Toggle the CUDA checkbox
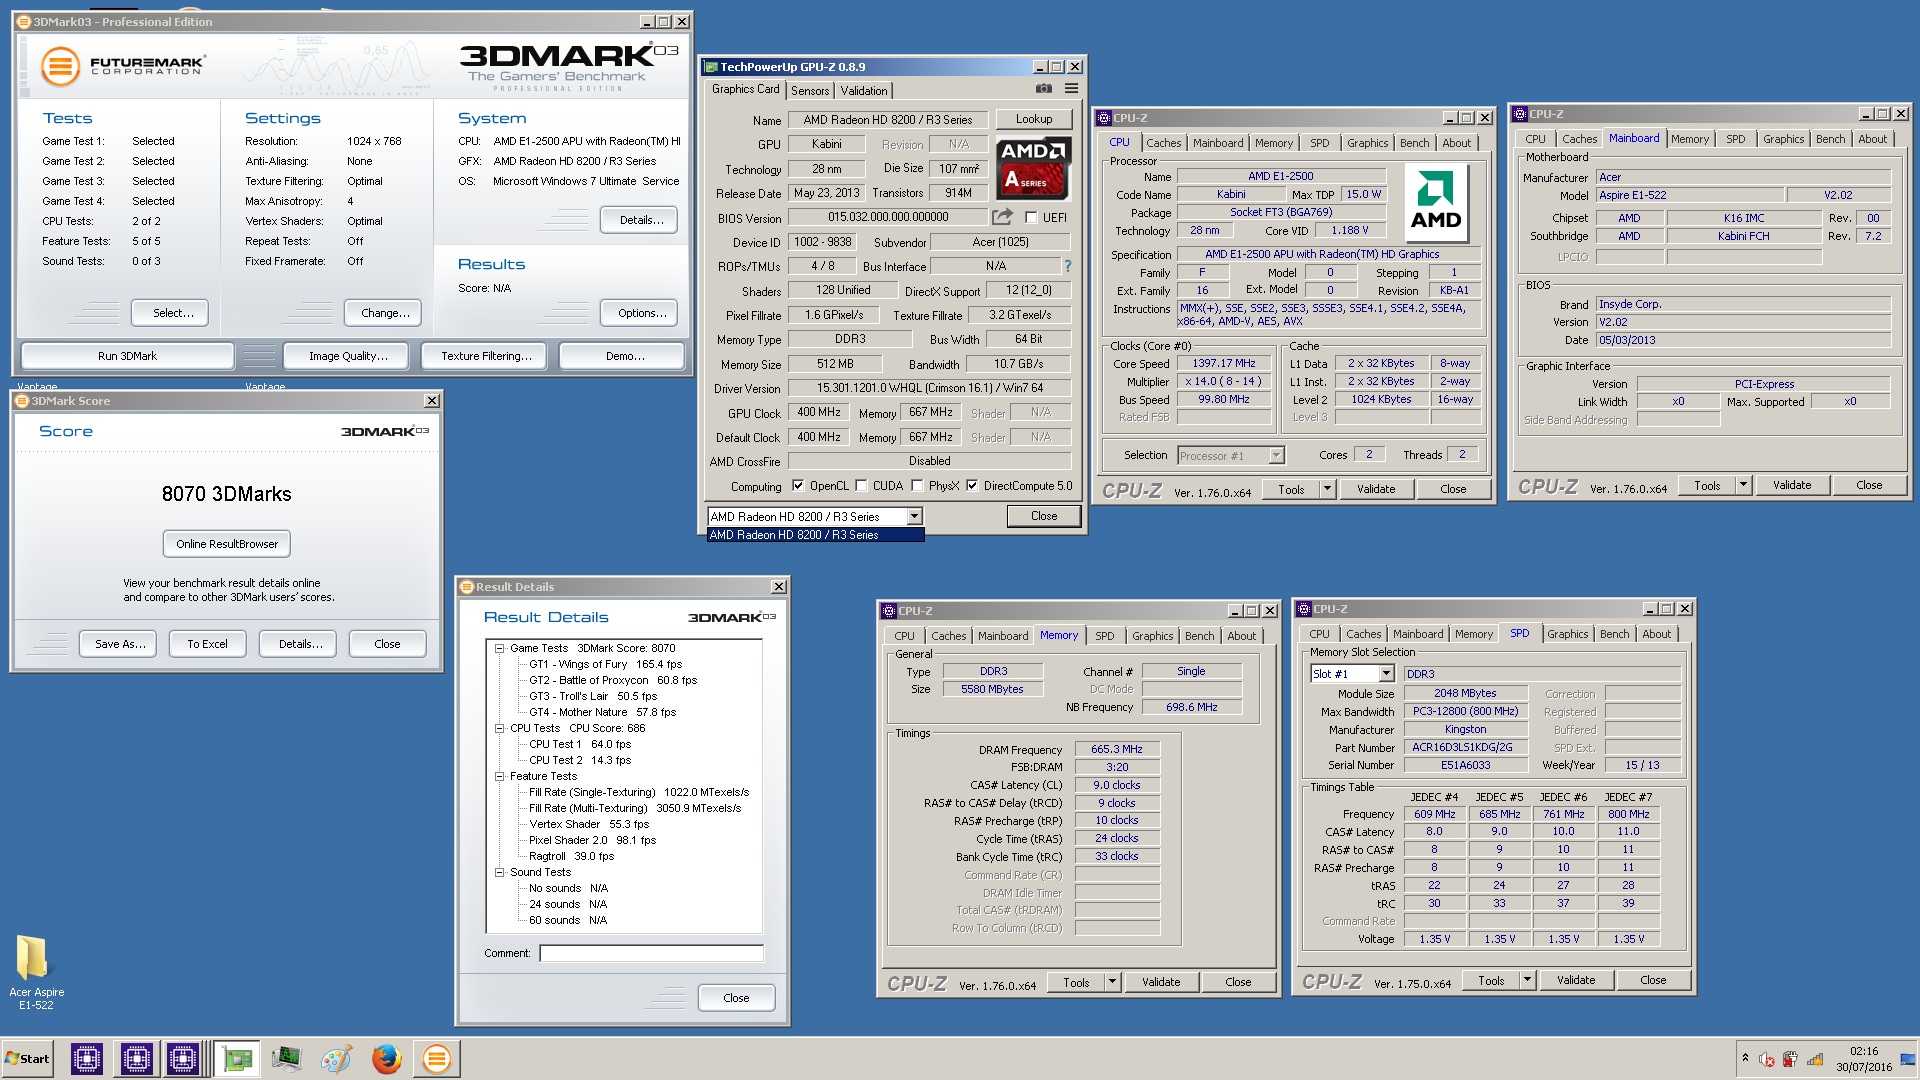Image resolution: width=1920 pixels, height=1080 pixels. coord(861,486)
